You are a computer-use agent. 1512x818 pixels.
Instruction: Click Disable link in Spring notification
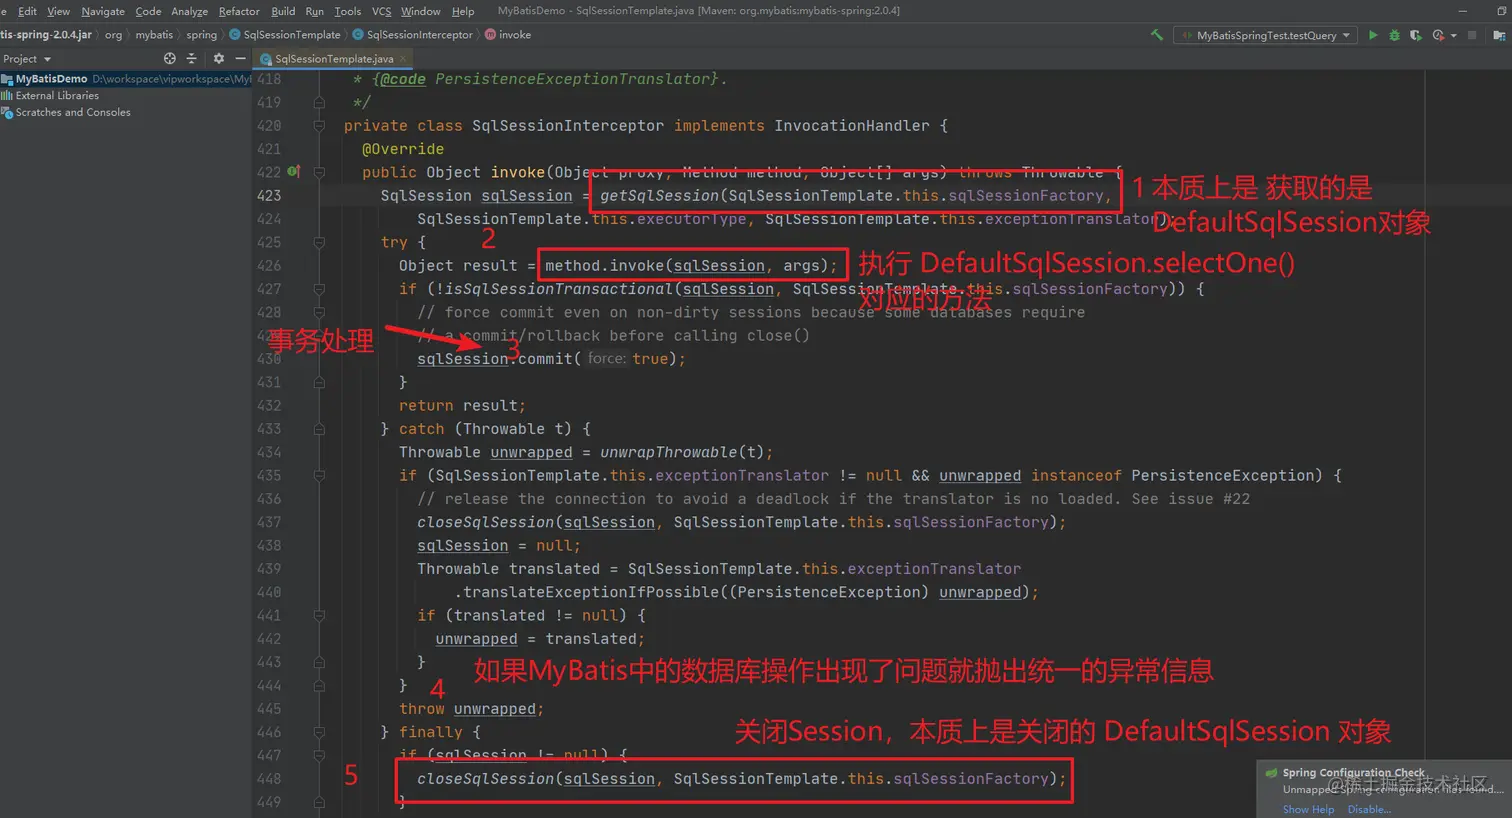(1369, 810)
